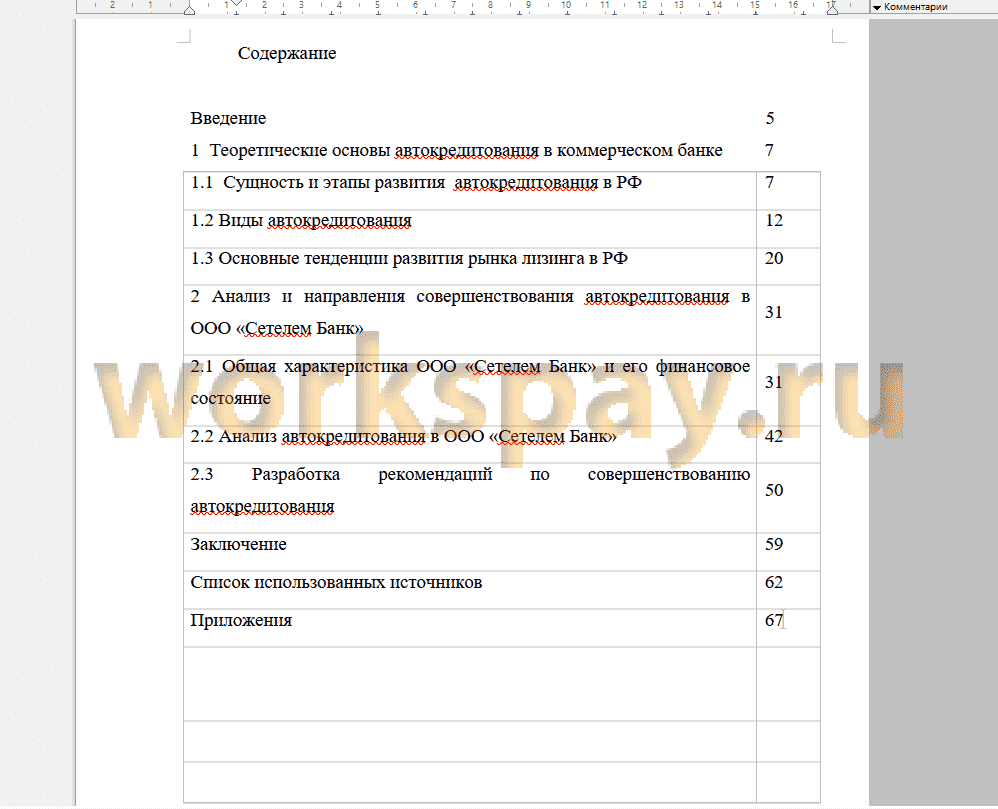
Task: Open the Комментарии dropdown
Action: tap(910, 7)
